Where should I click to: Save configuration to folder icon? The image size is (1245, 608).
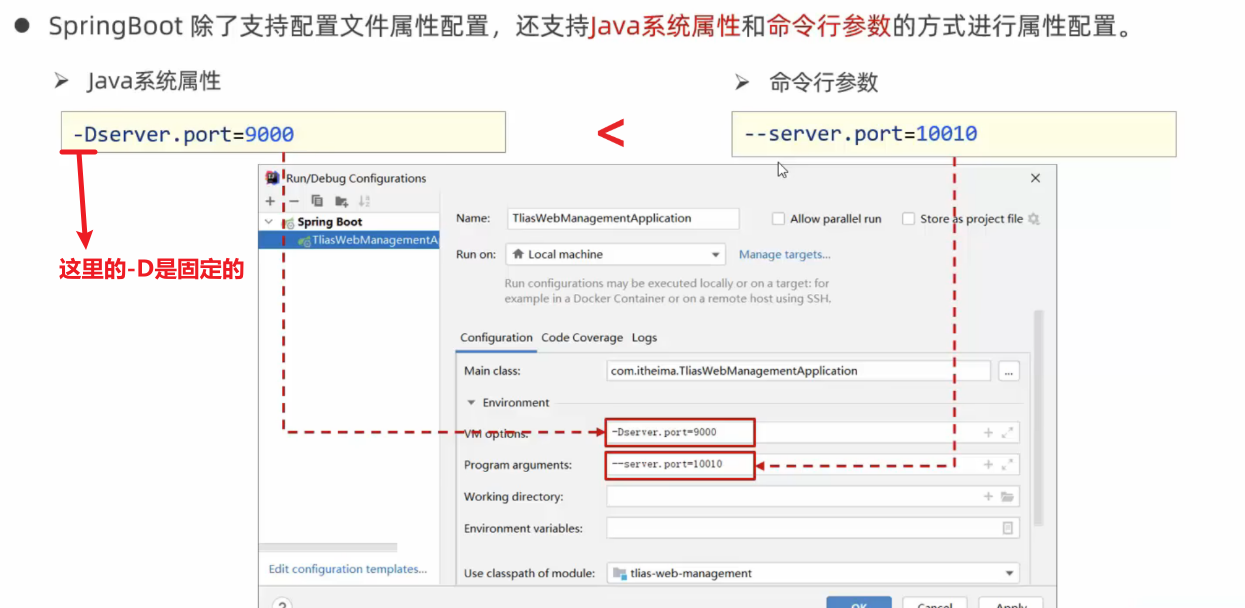(342, 201)
